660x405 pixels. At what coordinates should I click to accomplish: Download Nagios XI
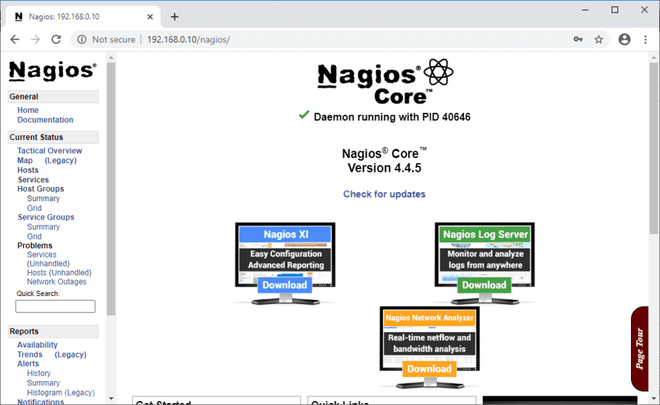pyautogui.click(x=285, y=285)
